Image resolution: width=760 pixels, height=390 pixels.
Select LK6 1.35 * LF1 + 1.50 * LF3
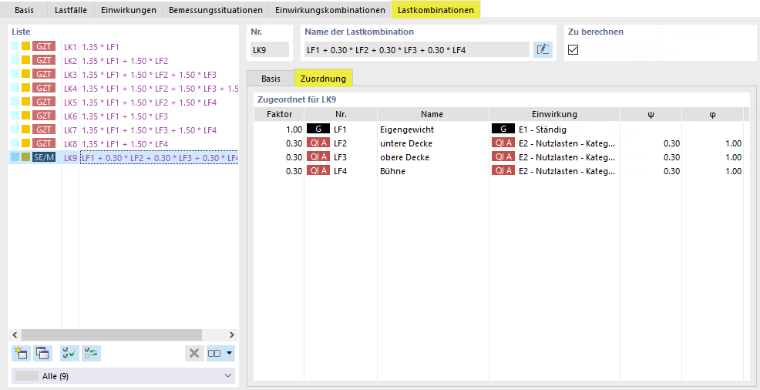[124, 116]
